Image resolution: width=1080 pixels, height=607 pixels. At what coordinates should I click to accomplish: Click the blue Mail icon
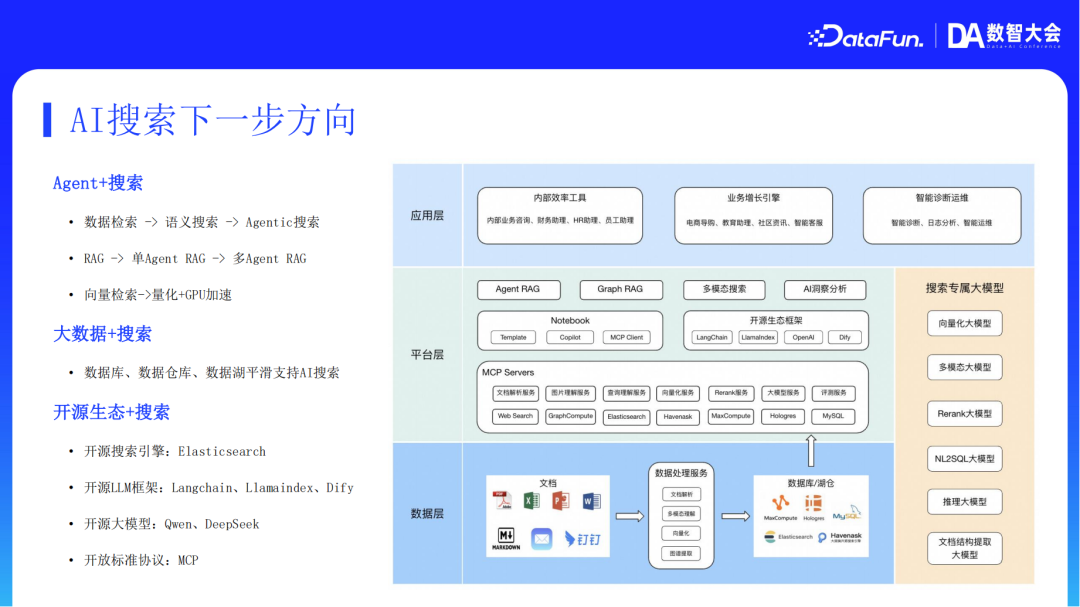pos(542,539)
